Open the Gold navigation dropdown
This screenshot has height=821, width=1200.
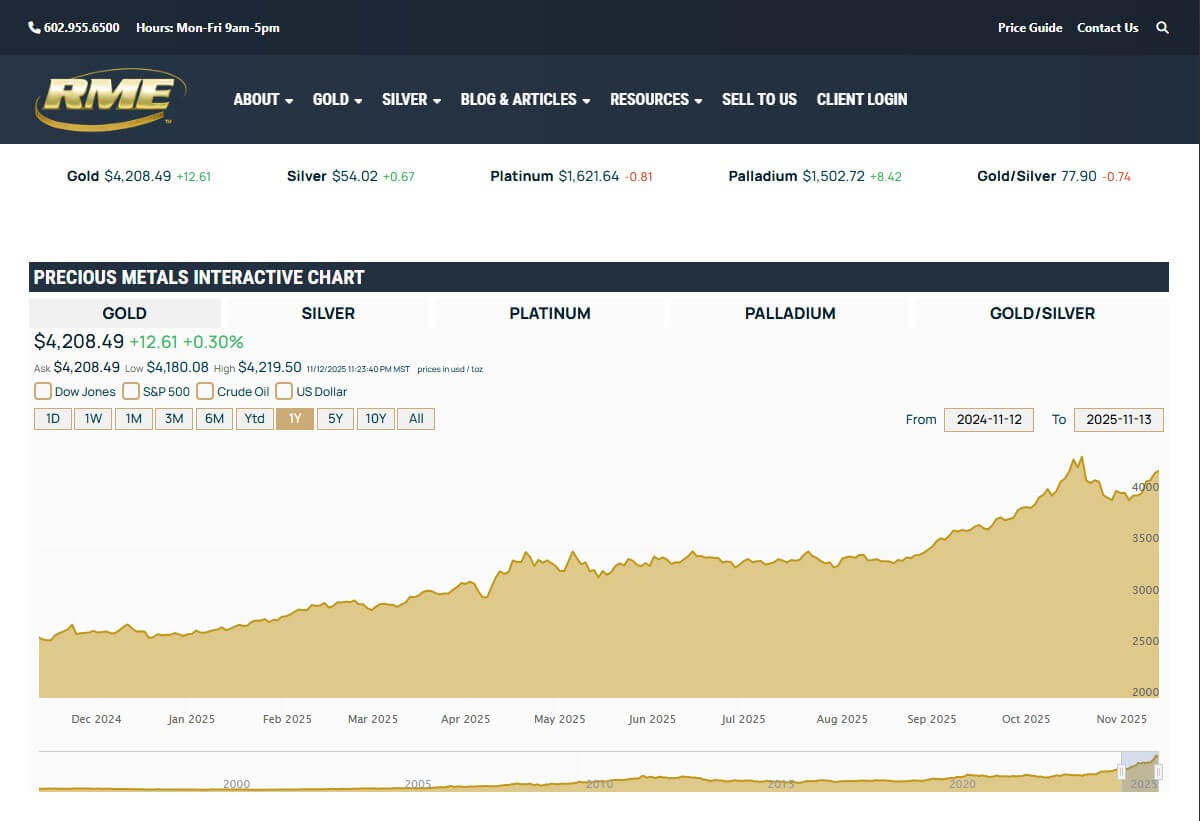pyautogui.click(x=337, y=99)
